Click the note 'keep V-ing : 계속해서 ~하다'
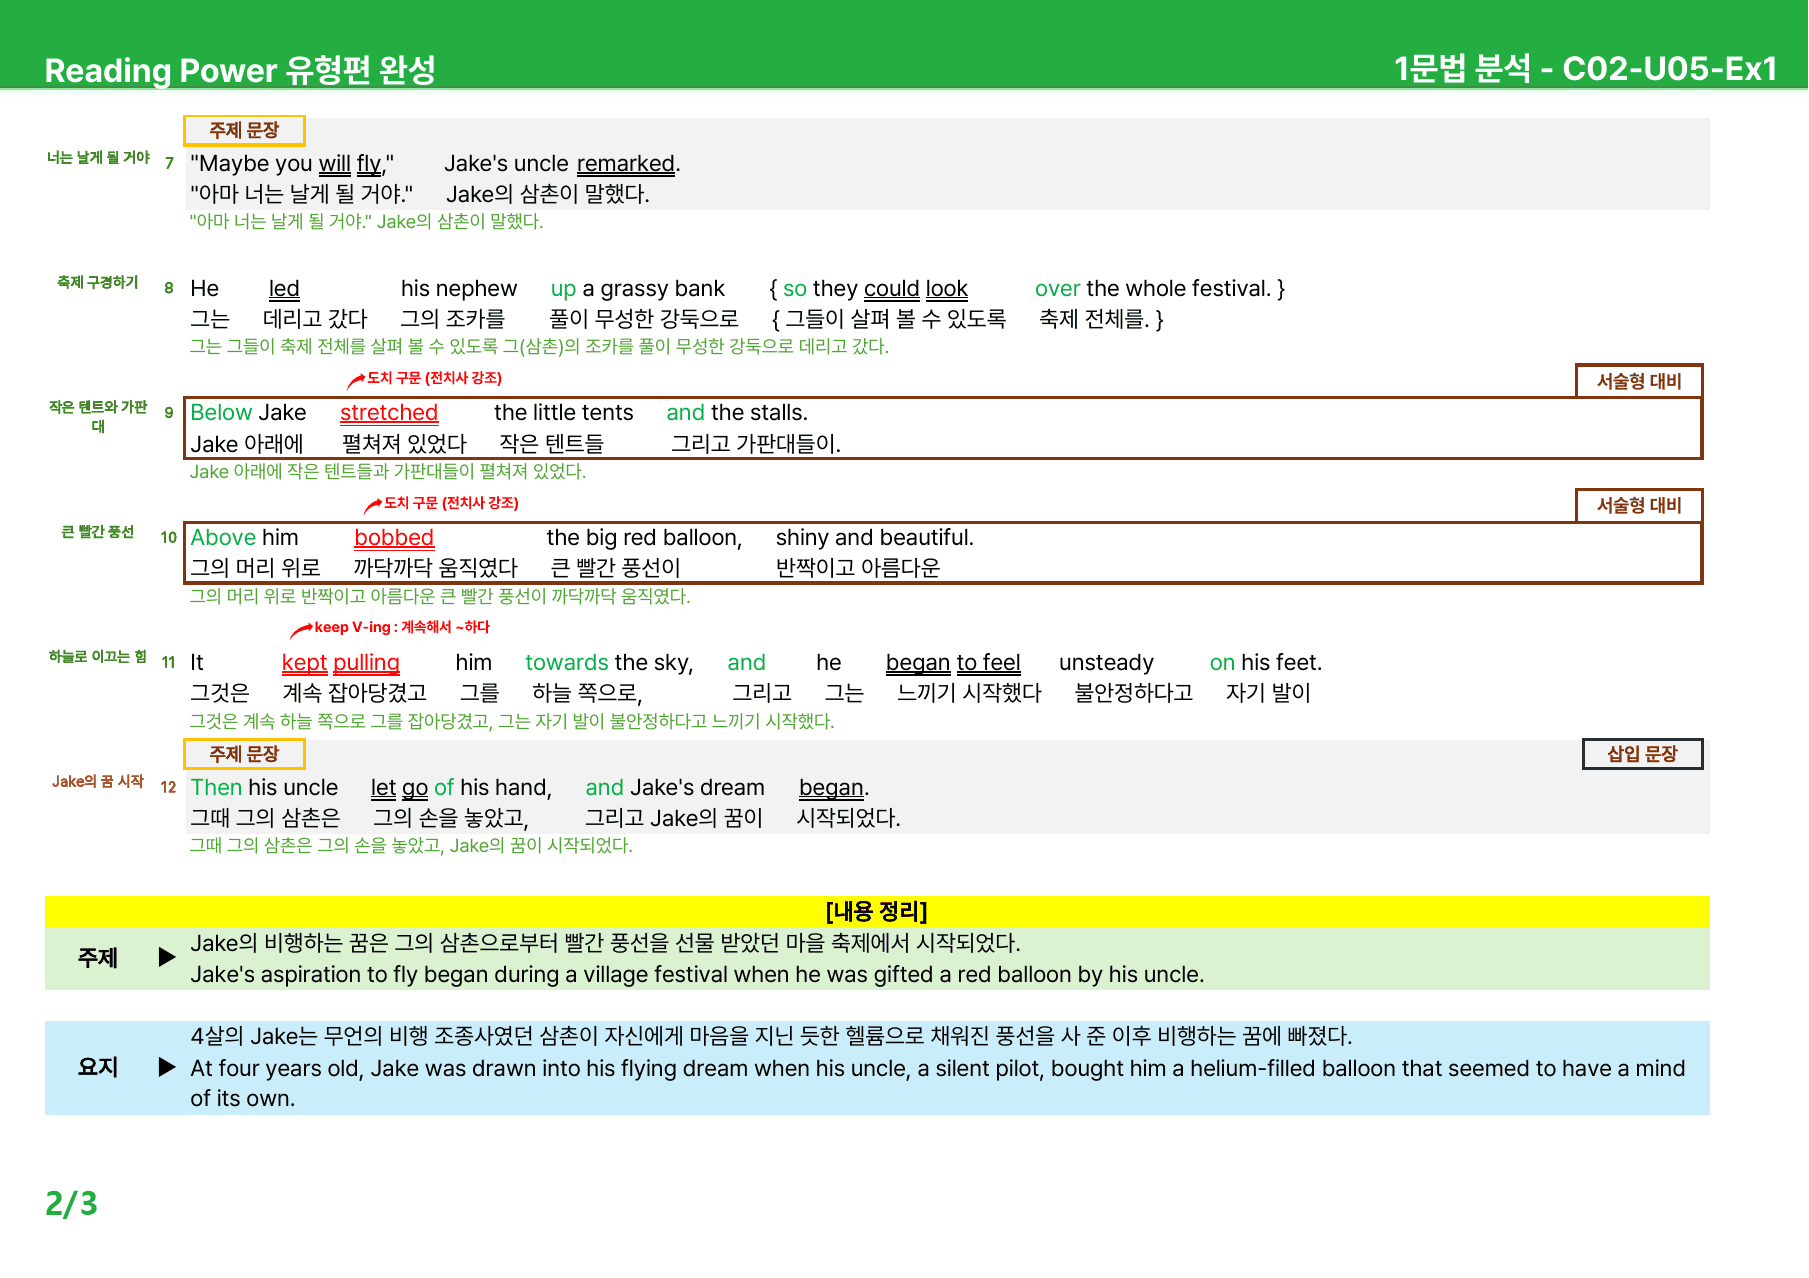The width and height of the screenshot is (1809, 1278). click(402, 627)
